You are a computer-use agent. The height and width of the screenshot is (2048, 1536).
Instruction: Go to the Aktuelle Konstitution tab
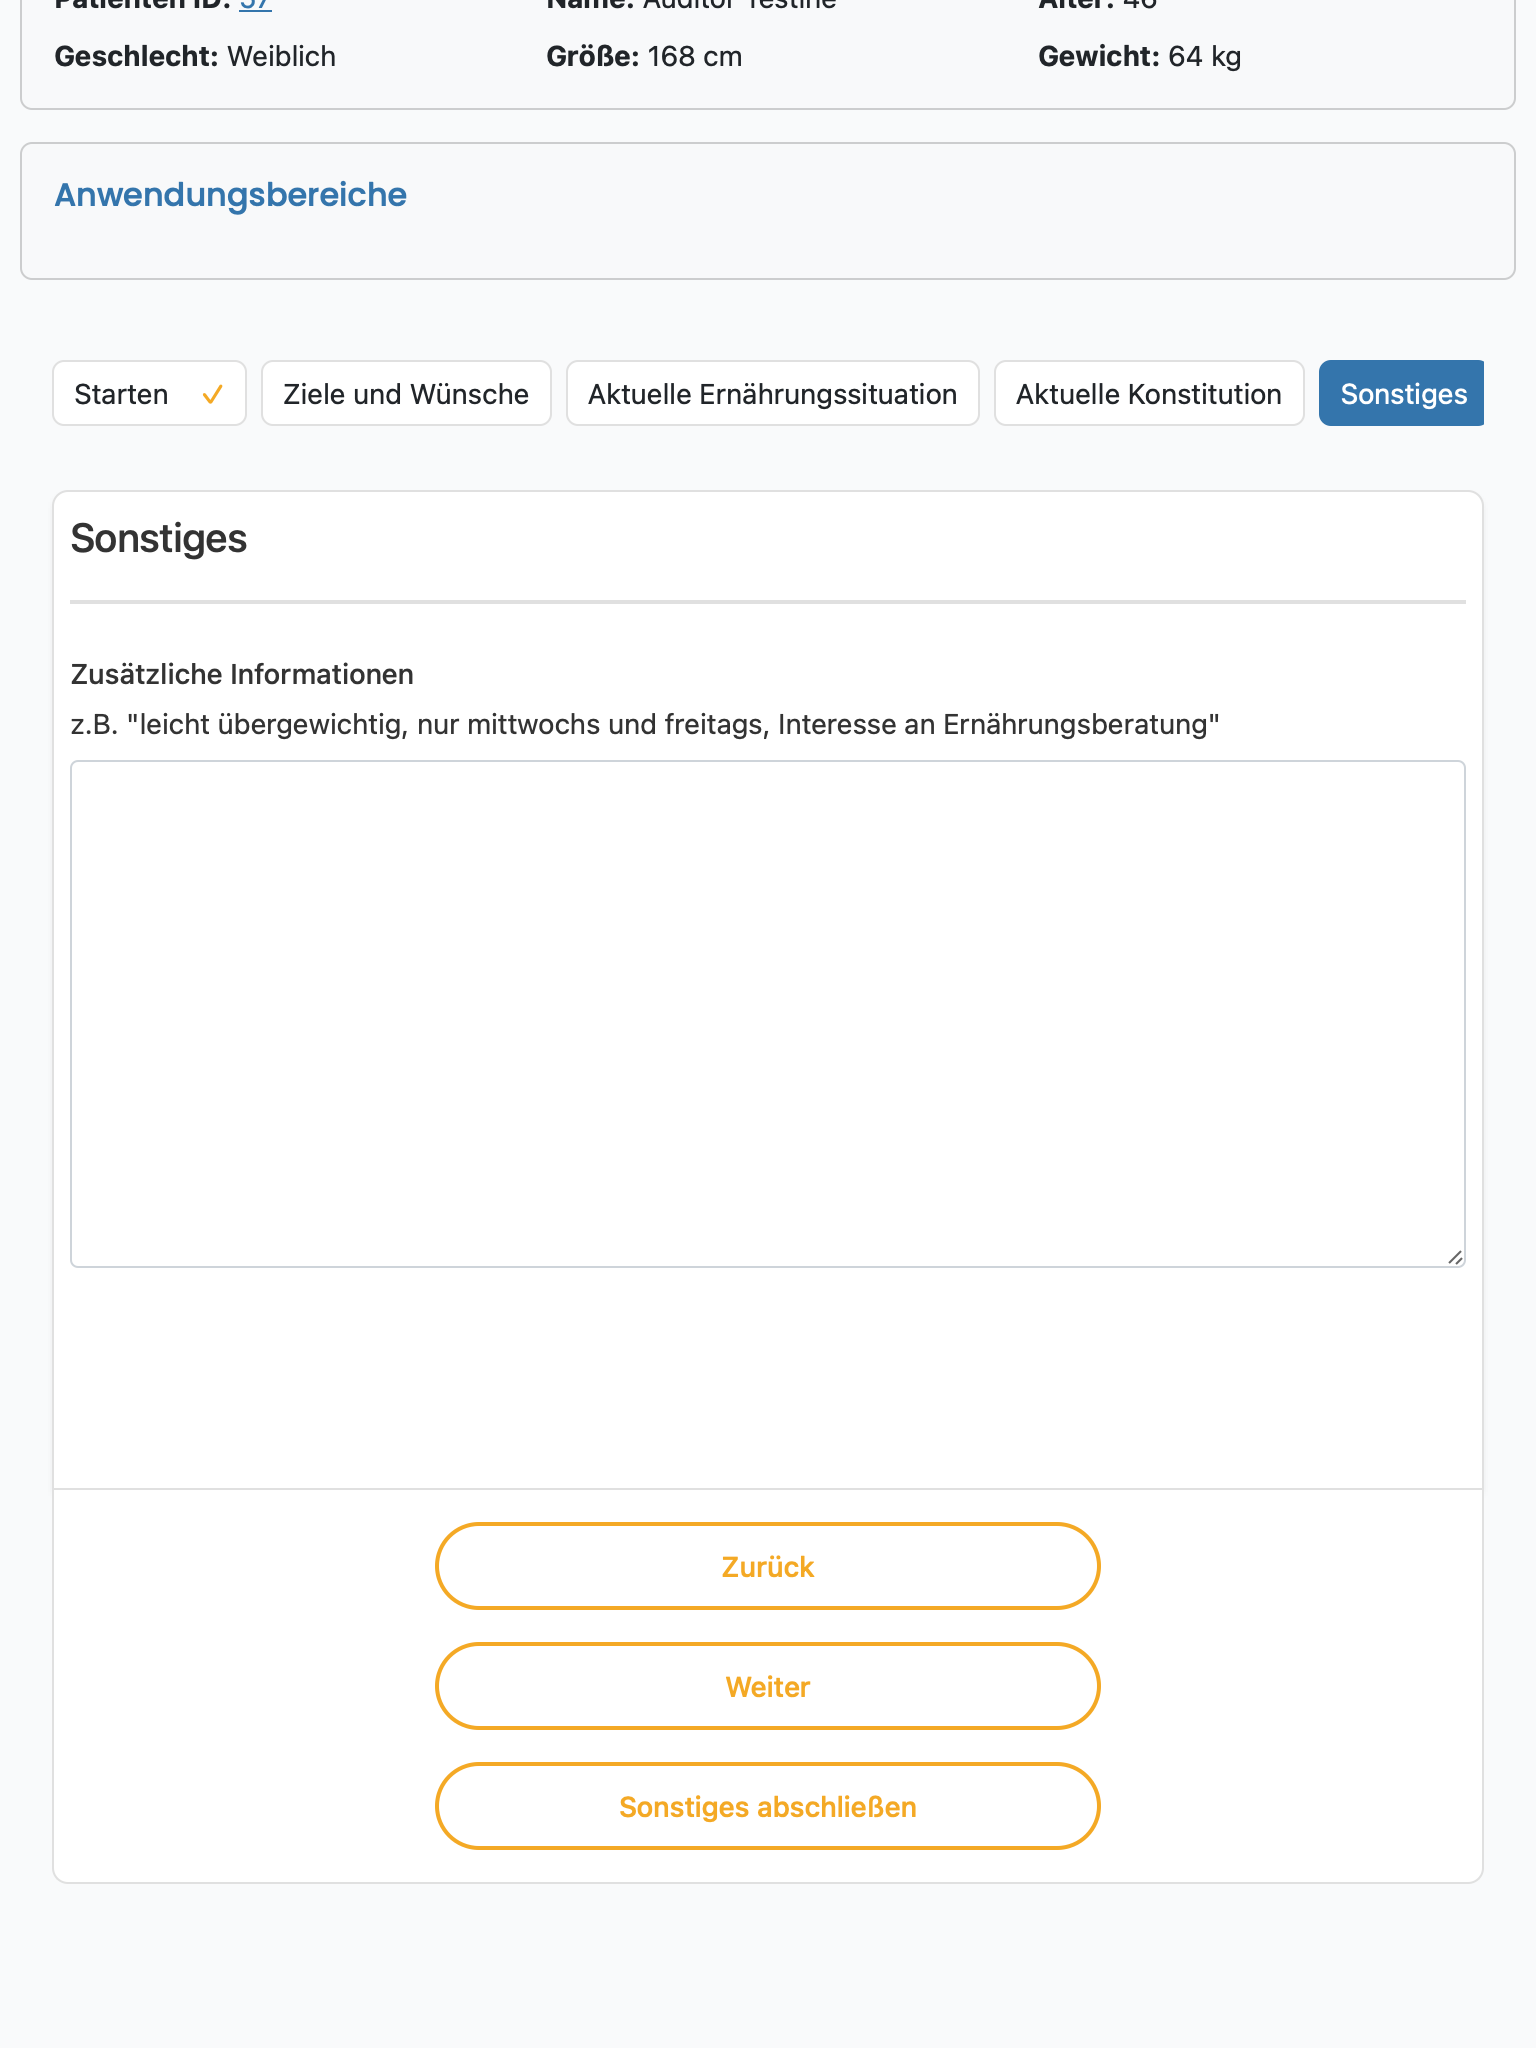[x=1149, y=393]
